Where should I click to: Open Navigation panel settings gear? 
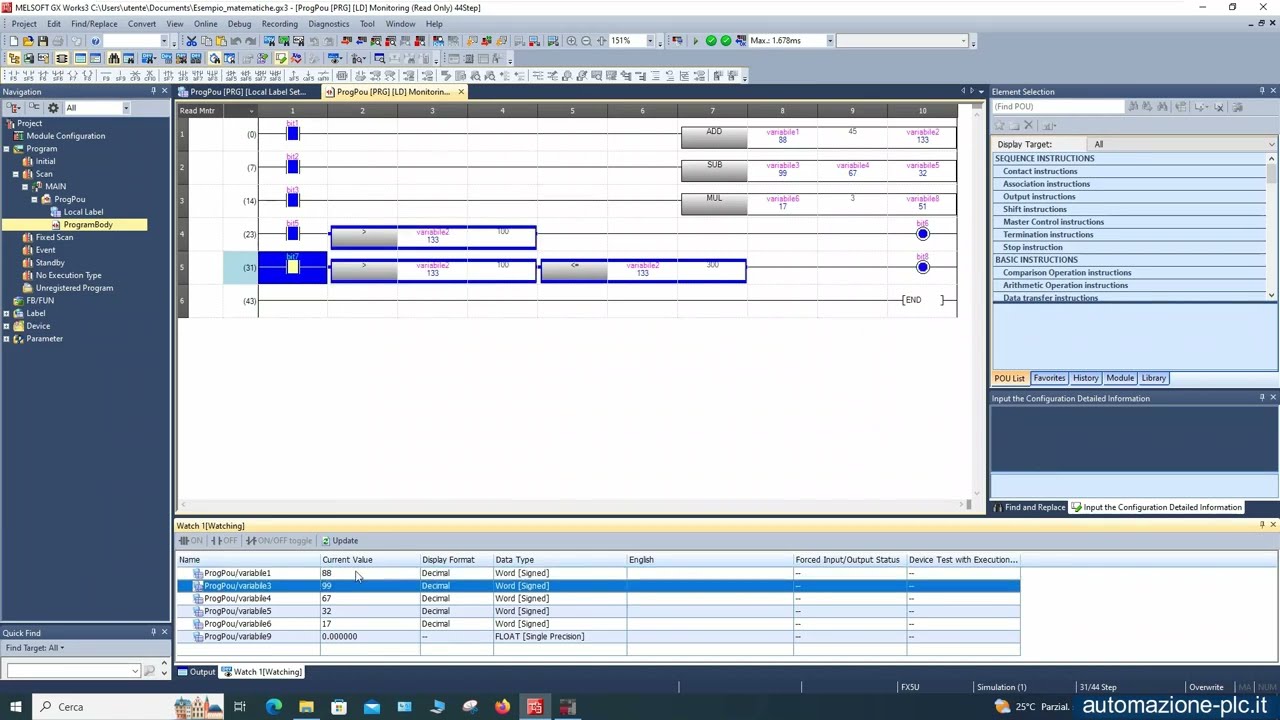pos(53,108)
